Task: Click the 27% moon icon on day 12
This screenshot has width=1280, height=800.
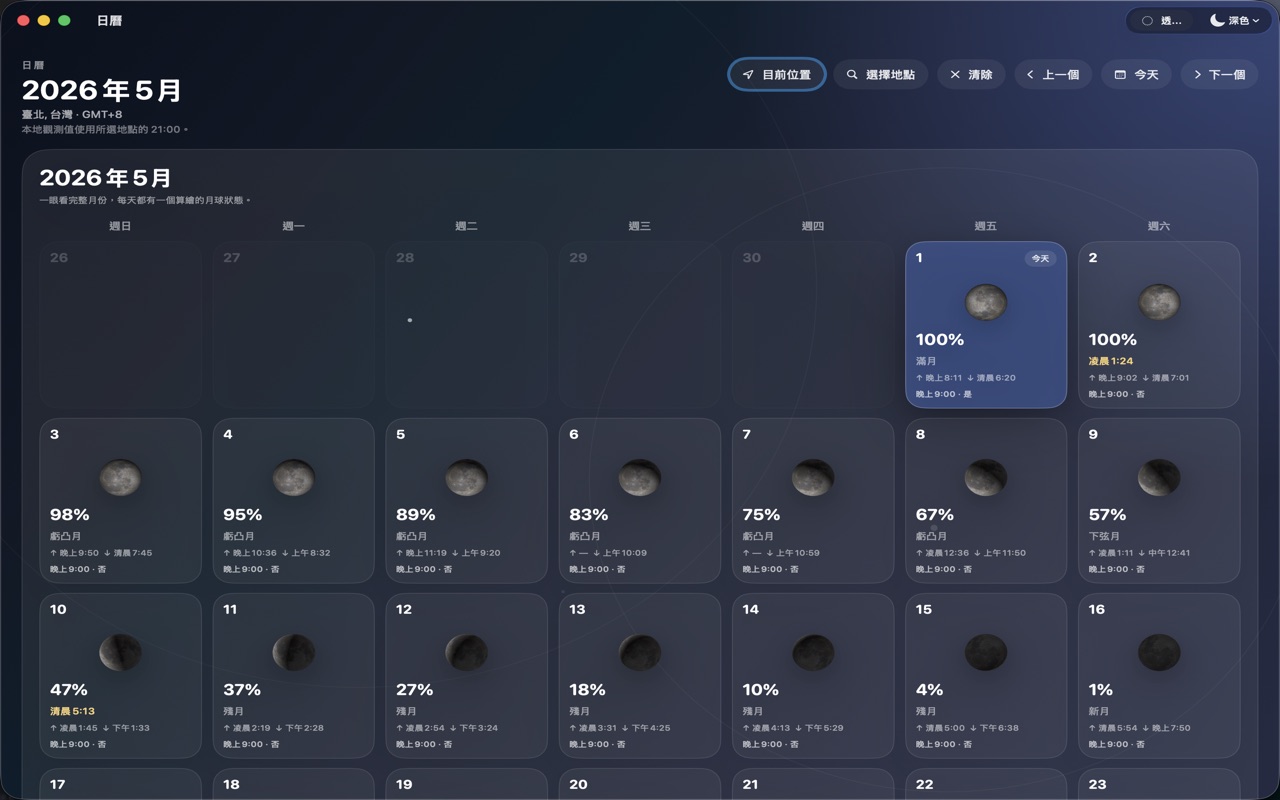Action: [x=466, y=653]
